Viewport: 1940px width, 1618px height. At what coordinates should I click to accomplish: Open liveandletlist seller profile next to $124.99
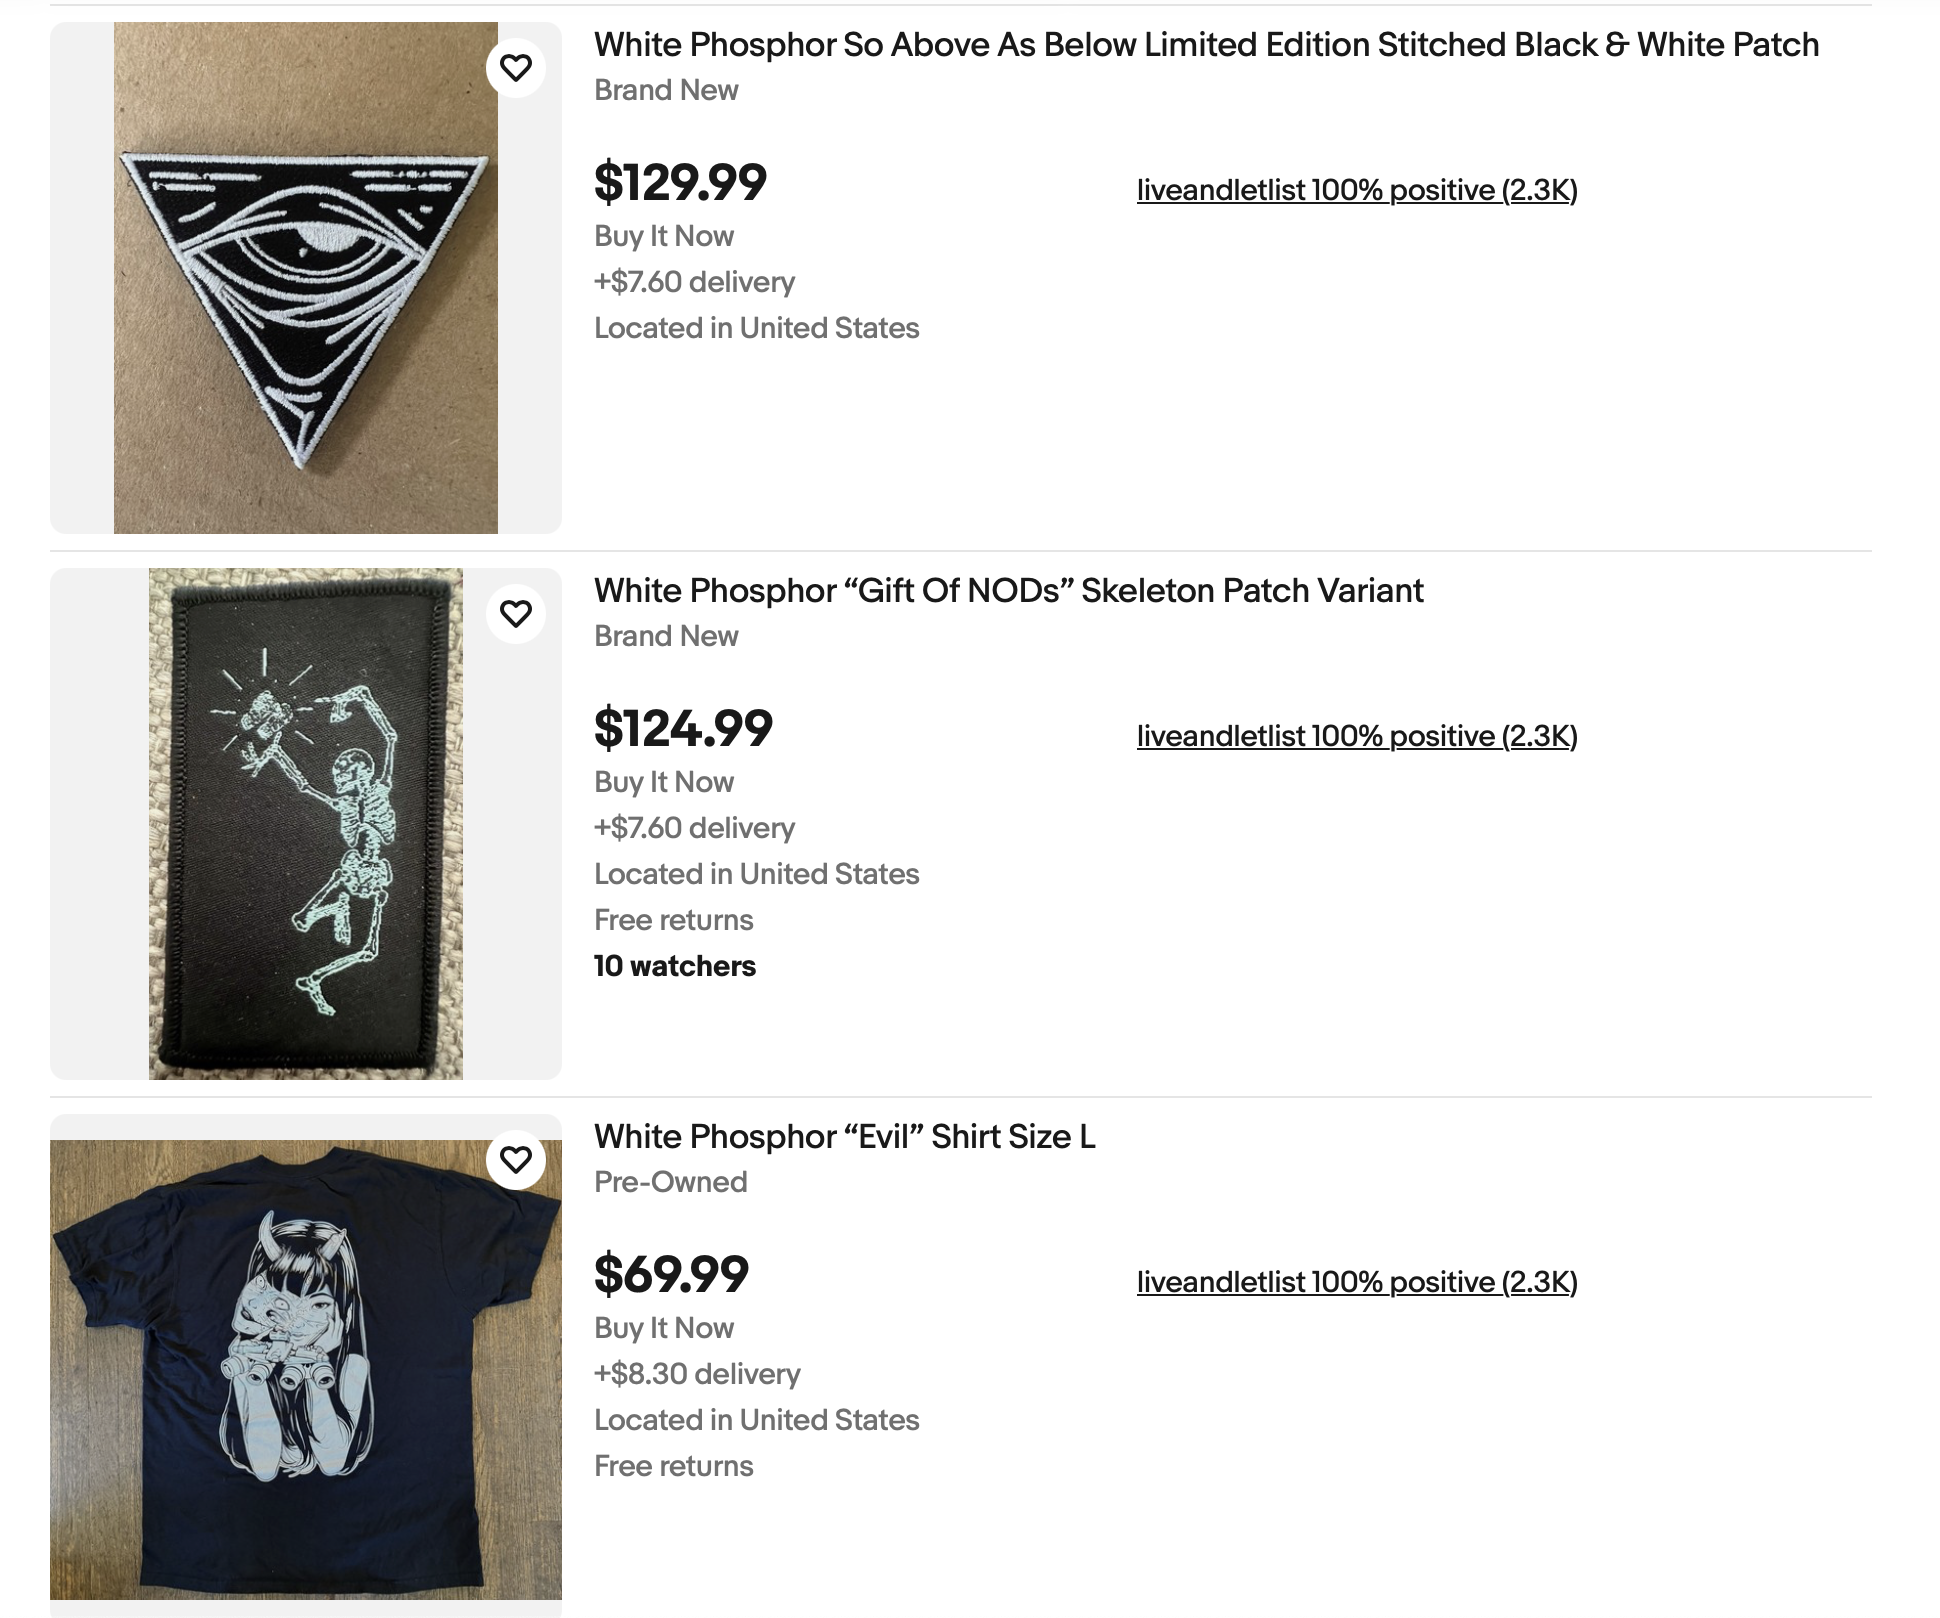pyautogui.click(x=1356, y=736)
